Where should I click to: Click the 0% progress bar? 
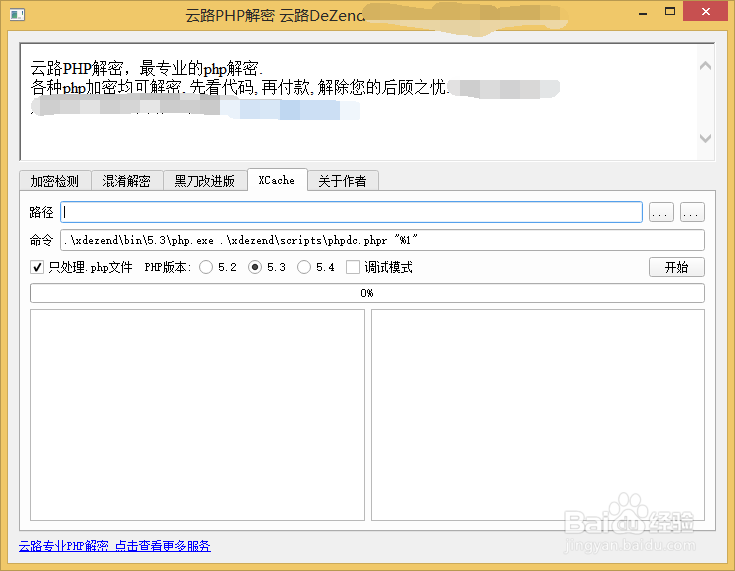pos(367,293)
